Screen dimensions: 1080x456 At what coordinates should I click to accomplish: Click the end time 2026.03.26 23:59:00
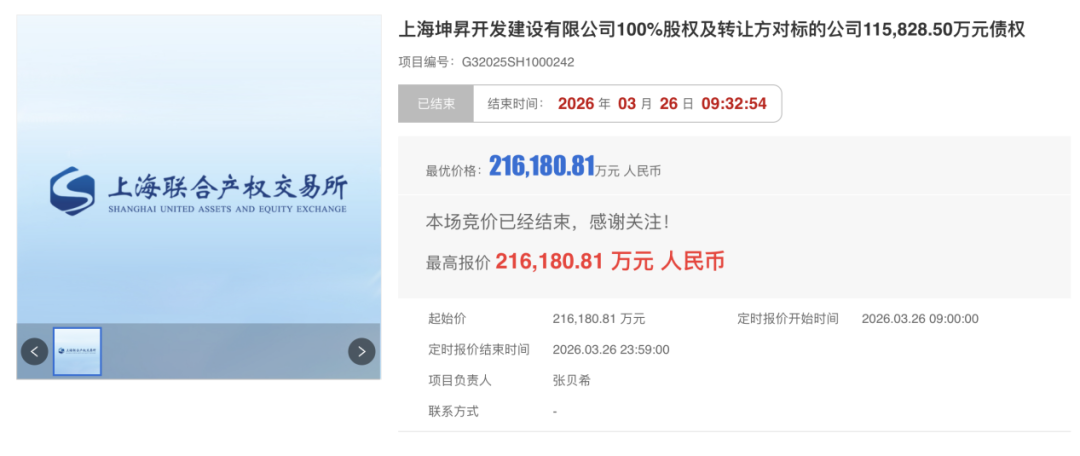click(x=610, y=350)
